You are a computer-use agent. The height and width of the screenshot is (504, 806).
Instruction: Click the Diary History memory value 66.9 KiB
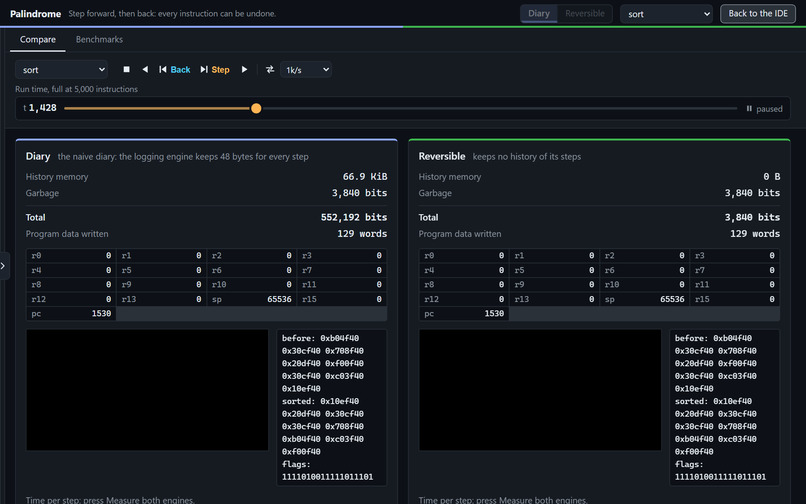[365, 176]
